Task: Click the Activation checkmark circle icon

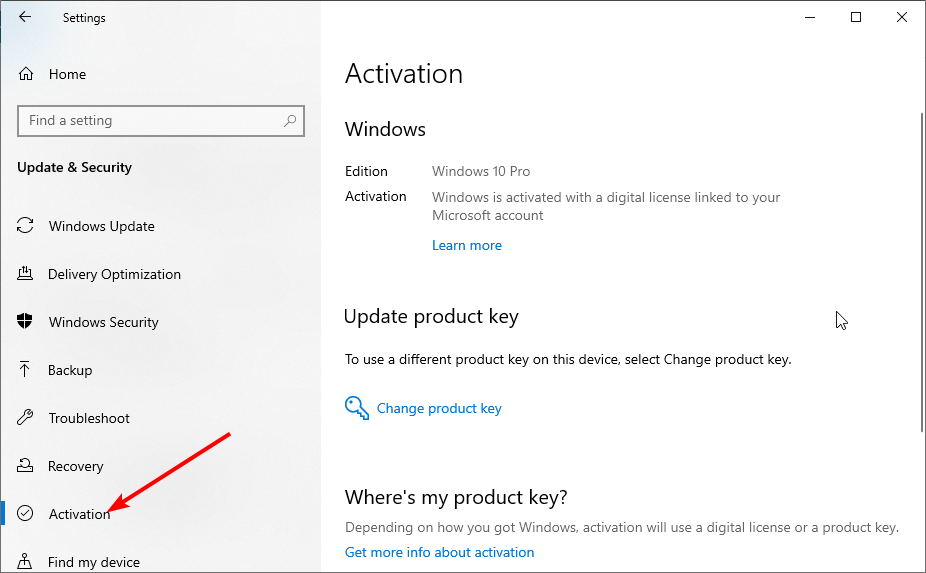Action: coord(25,513)
